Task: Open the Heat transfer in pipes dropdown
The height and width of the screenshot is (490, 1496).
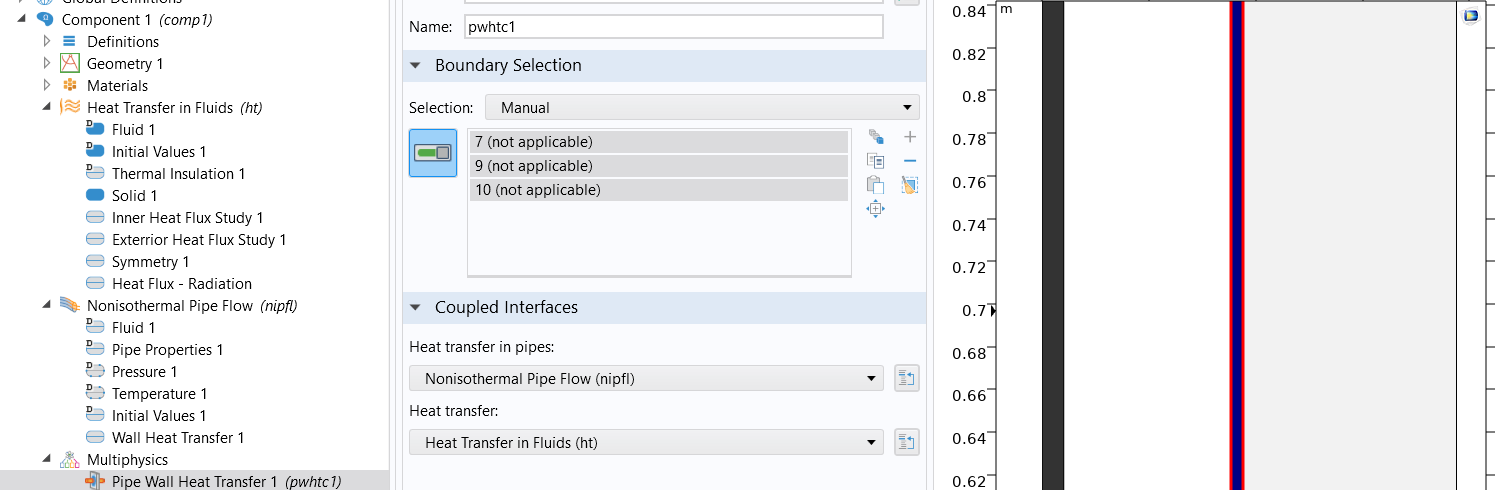Action: click(x=646, y=378)
